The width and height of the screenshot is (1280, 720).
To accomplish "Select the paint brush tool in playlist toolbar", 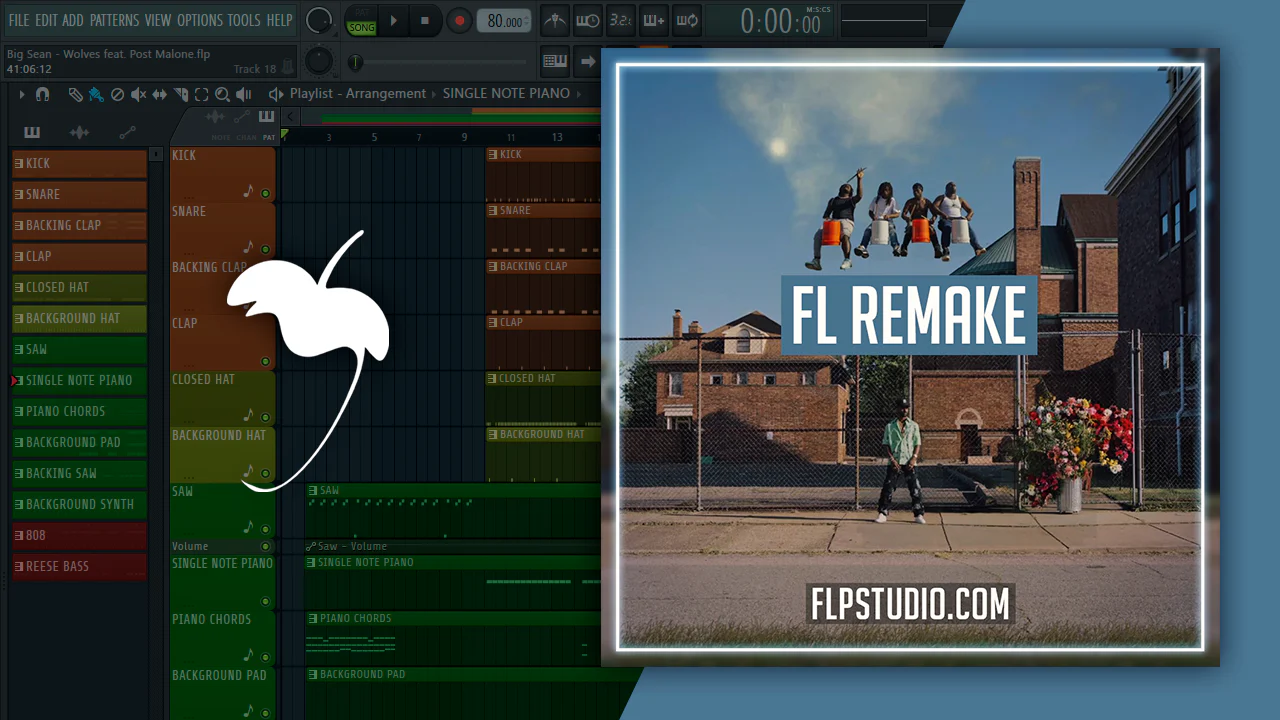I will tap(96, 94).
